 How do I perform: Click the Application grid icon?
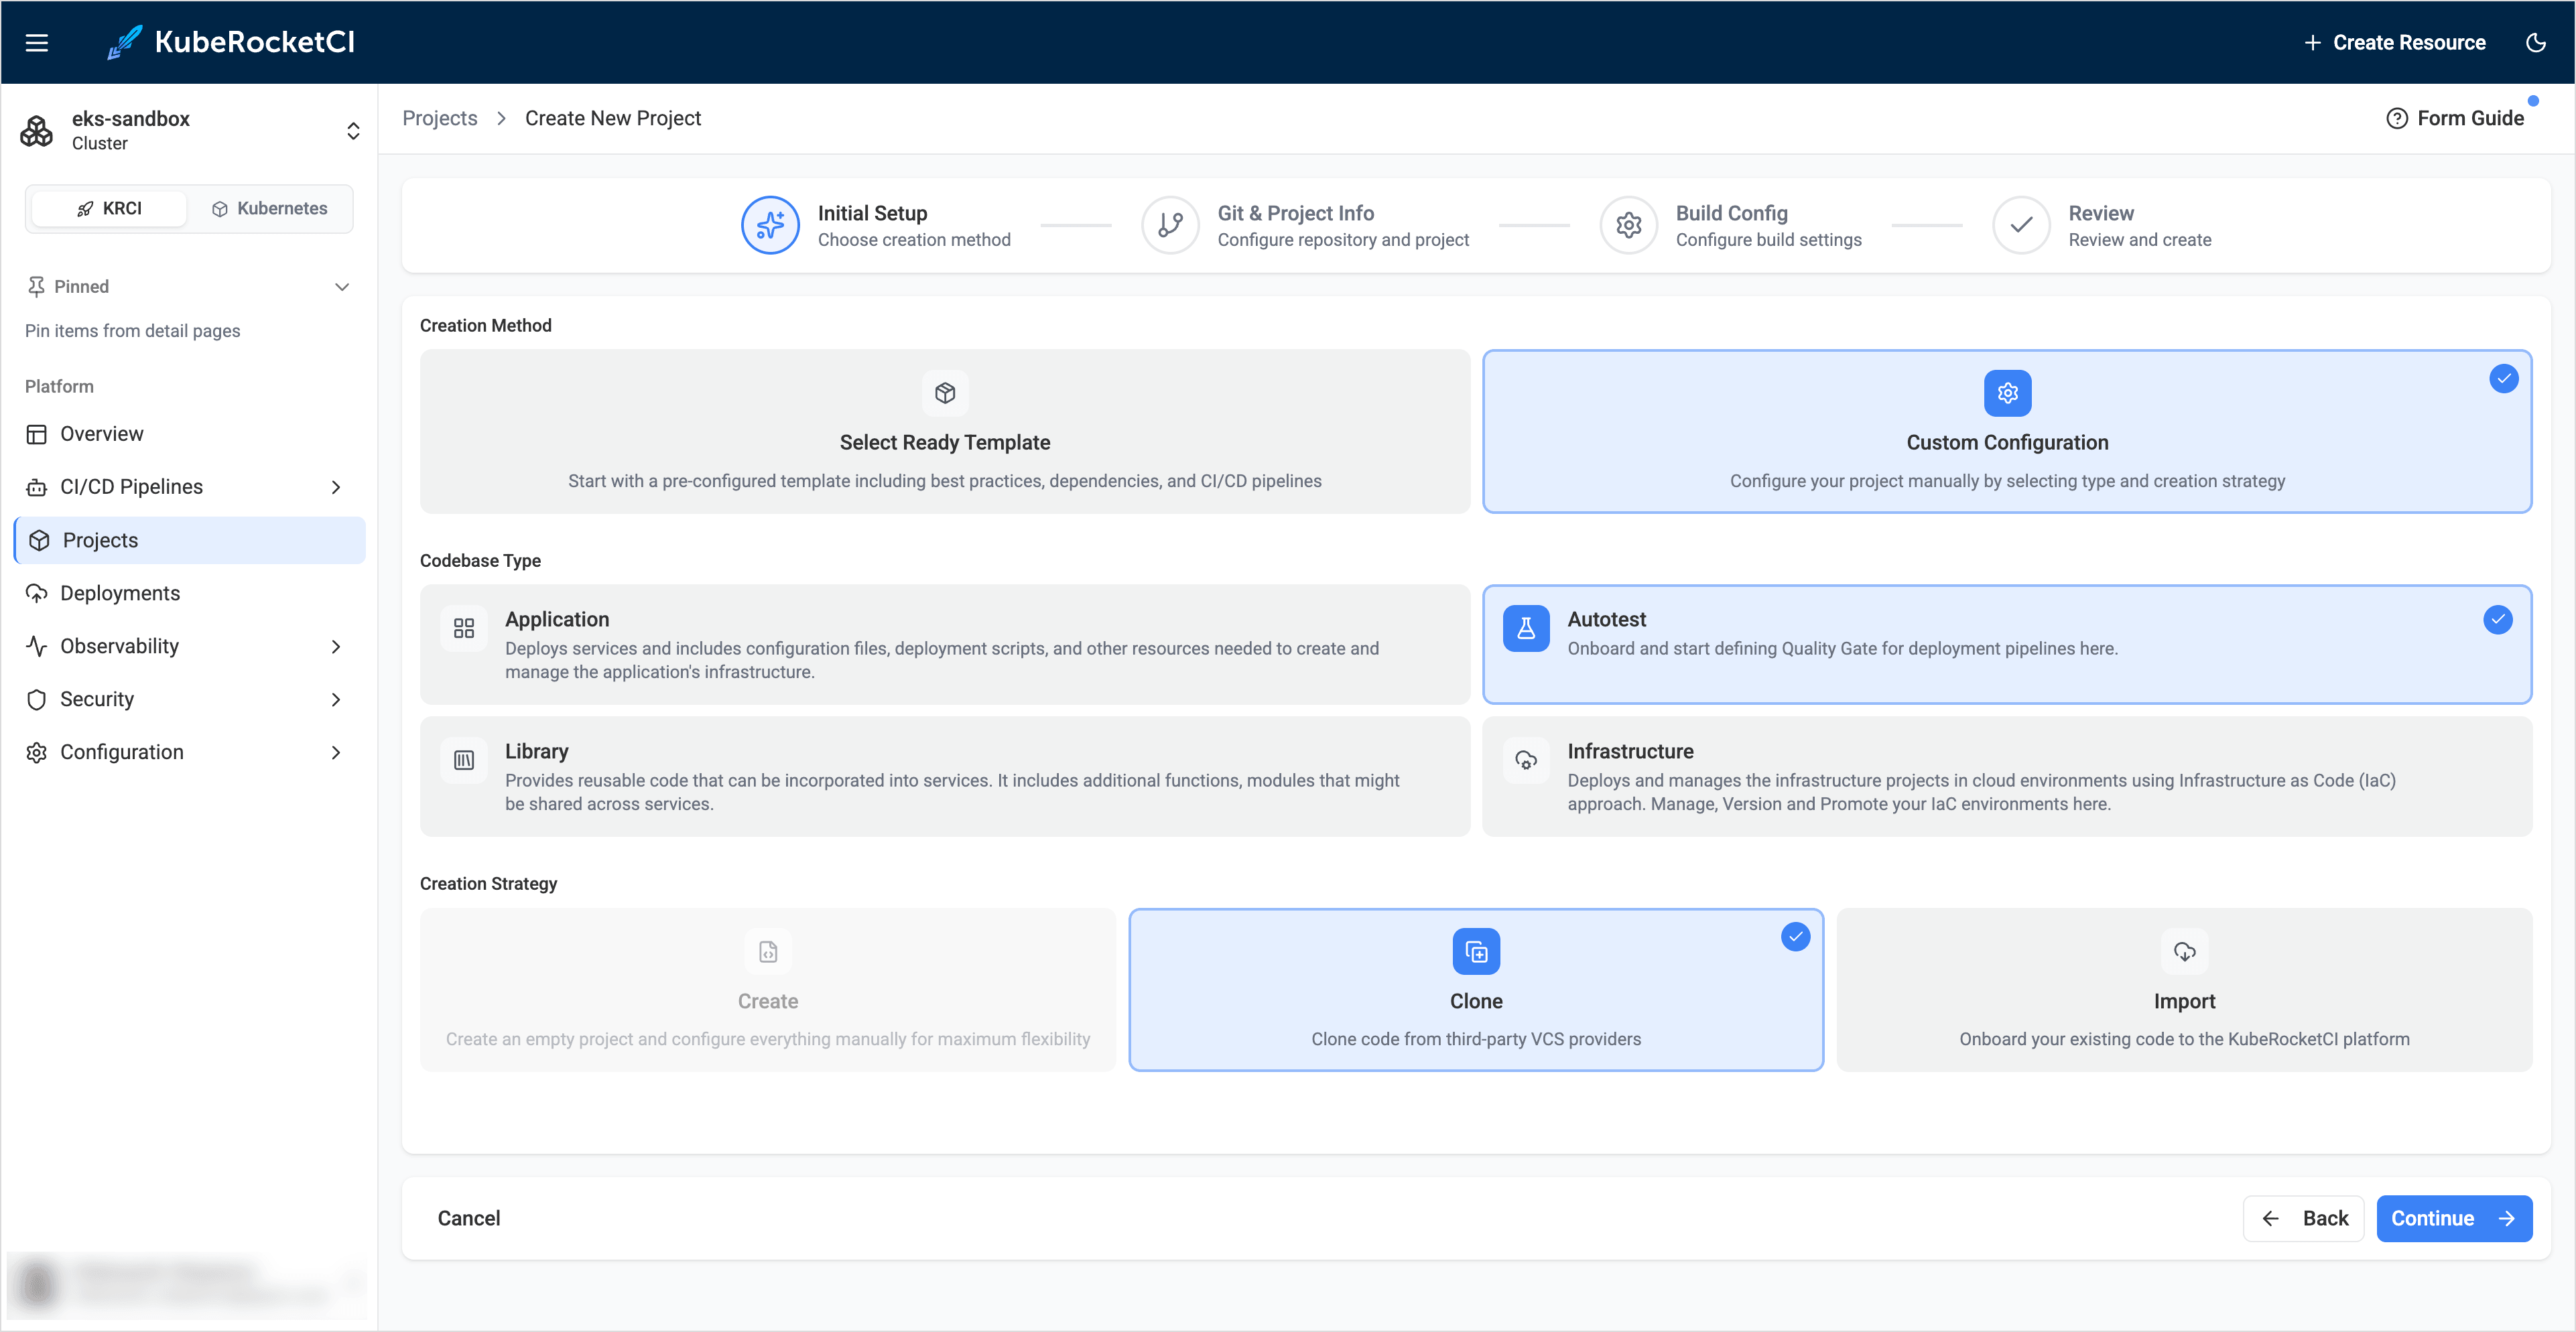tap(464, 628)
